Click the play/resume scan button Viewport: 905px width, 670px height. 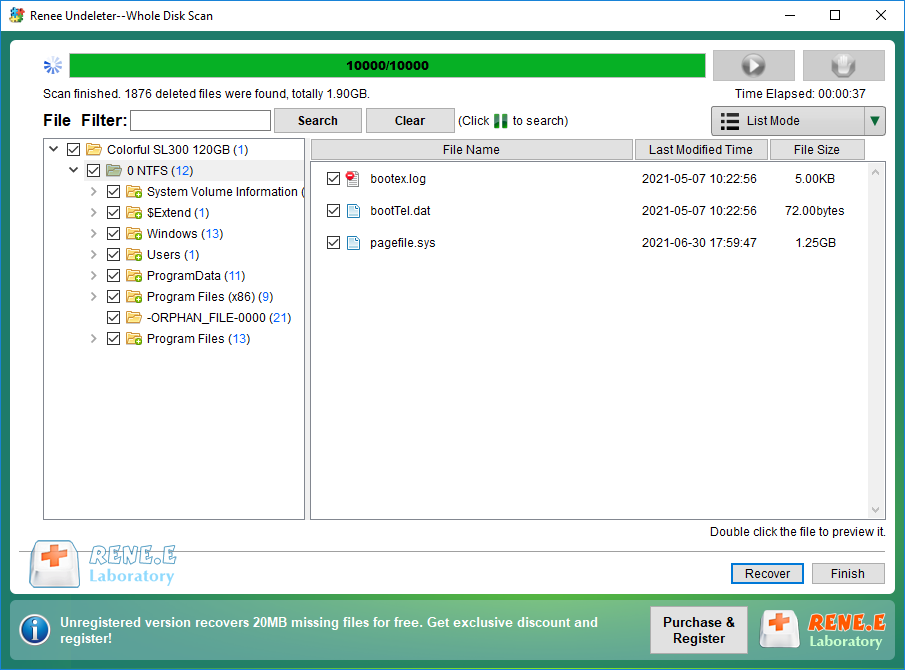tap(753, 65)
